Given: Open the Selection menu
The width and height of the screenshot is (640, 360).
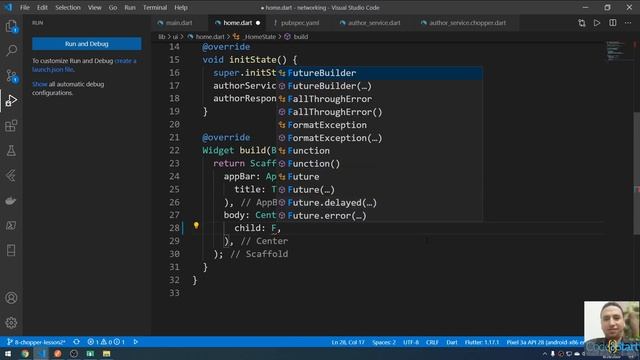Looking at the screenshot, I should (x=68, y=7).
